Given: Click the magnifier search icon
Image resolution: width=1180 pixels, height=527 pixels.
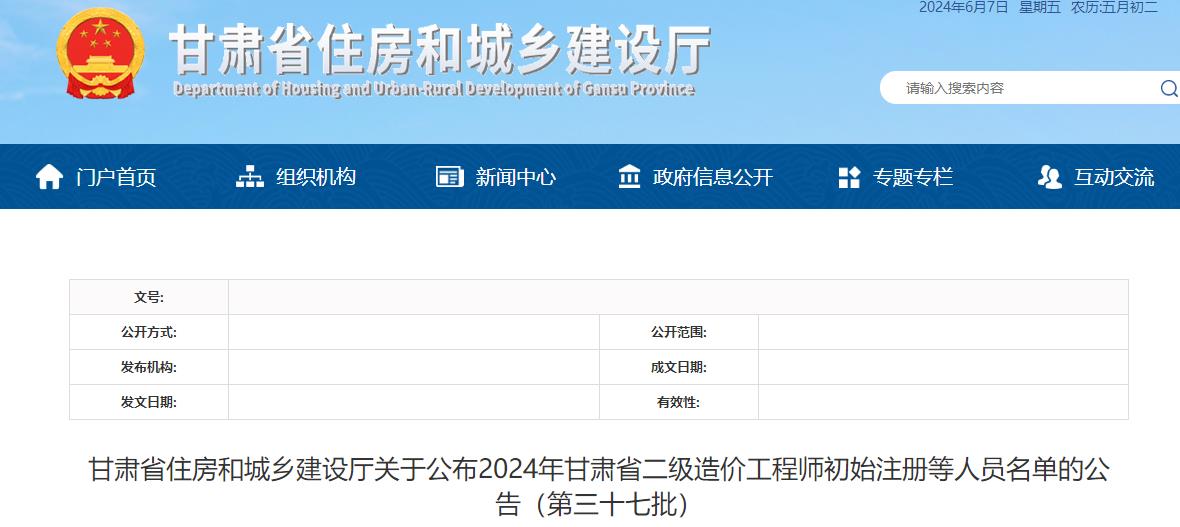Looking at the screenshot, I should pyautogui.click(x=1168, y=89).
